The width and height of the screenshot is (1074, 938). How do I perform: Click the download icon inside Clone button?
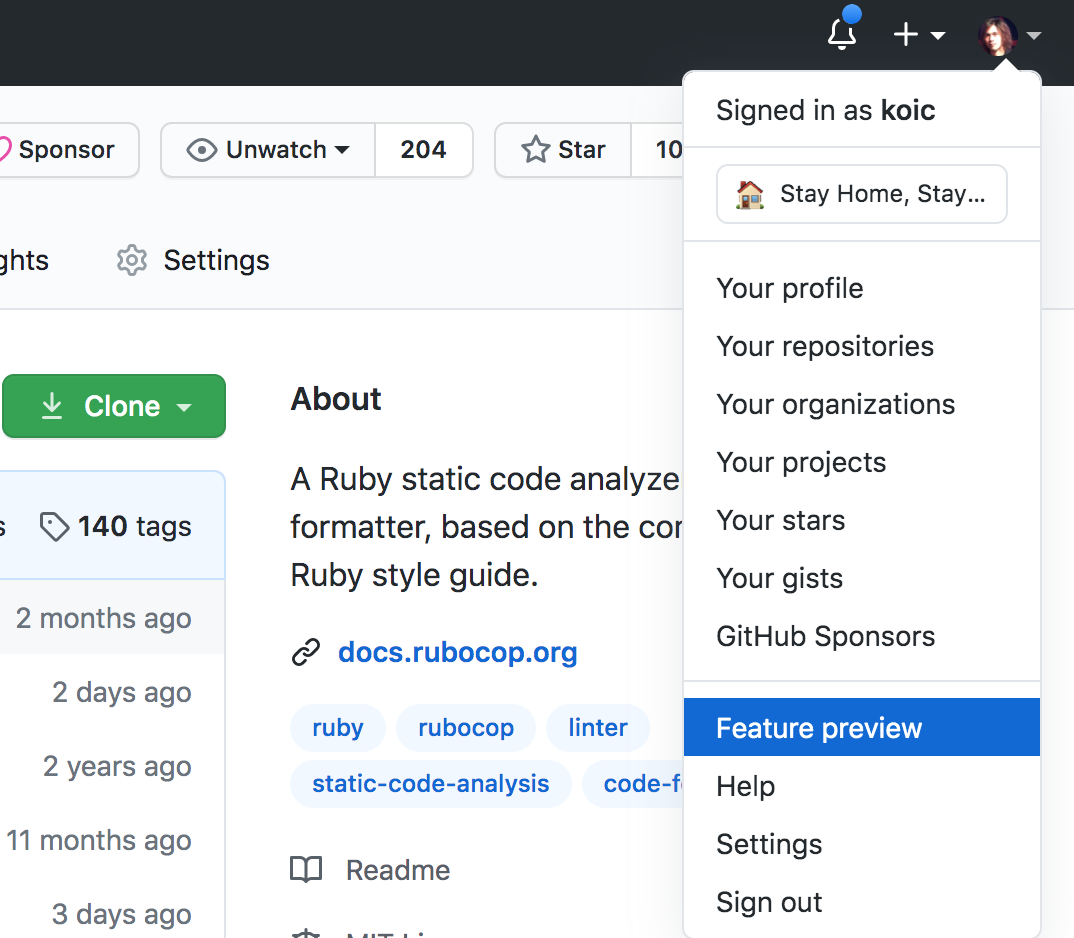52,406
